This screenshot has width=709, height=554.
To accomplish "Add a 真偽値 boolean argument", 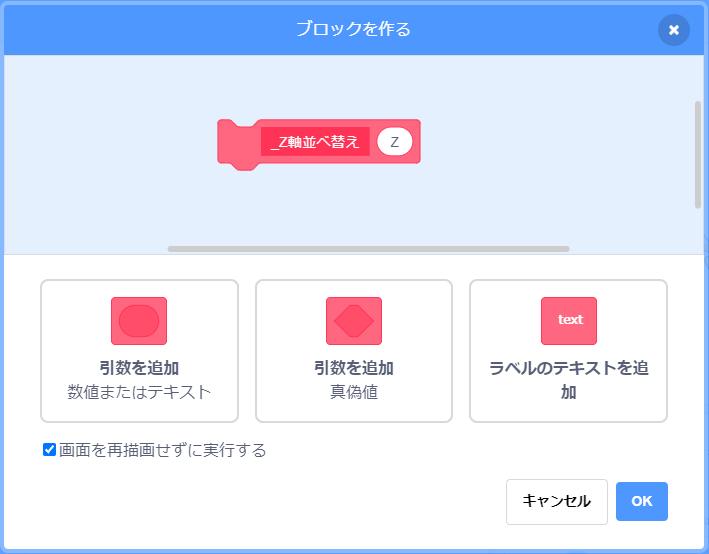I will [354, 351].
